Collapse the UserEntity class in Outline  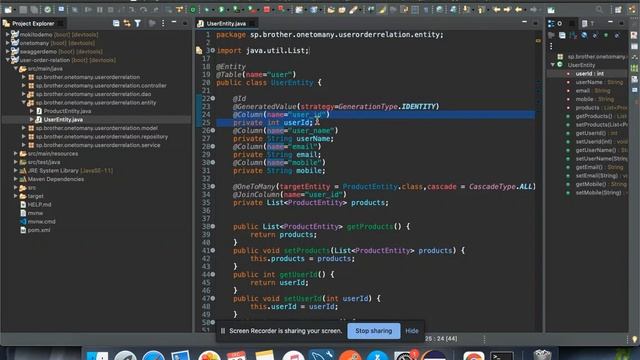[553, 65]
